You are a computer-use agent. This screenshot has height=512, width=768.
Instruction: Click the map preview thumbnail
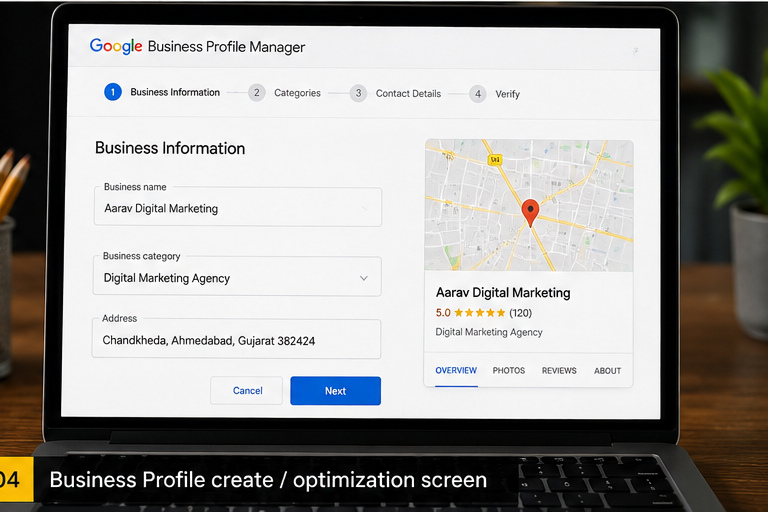[529, 205]
